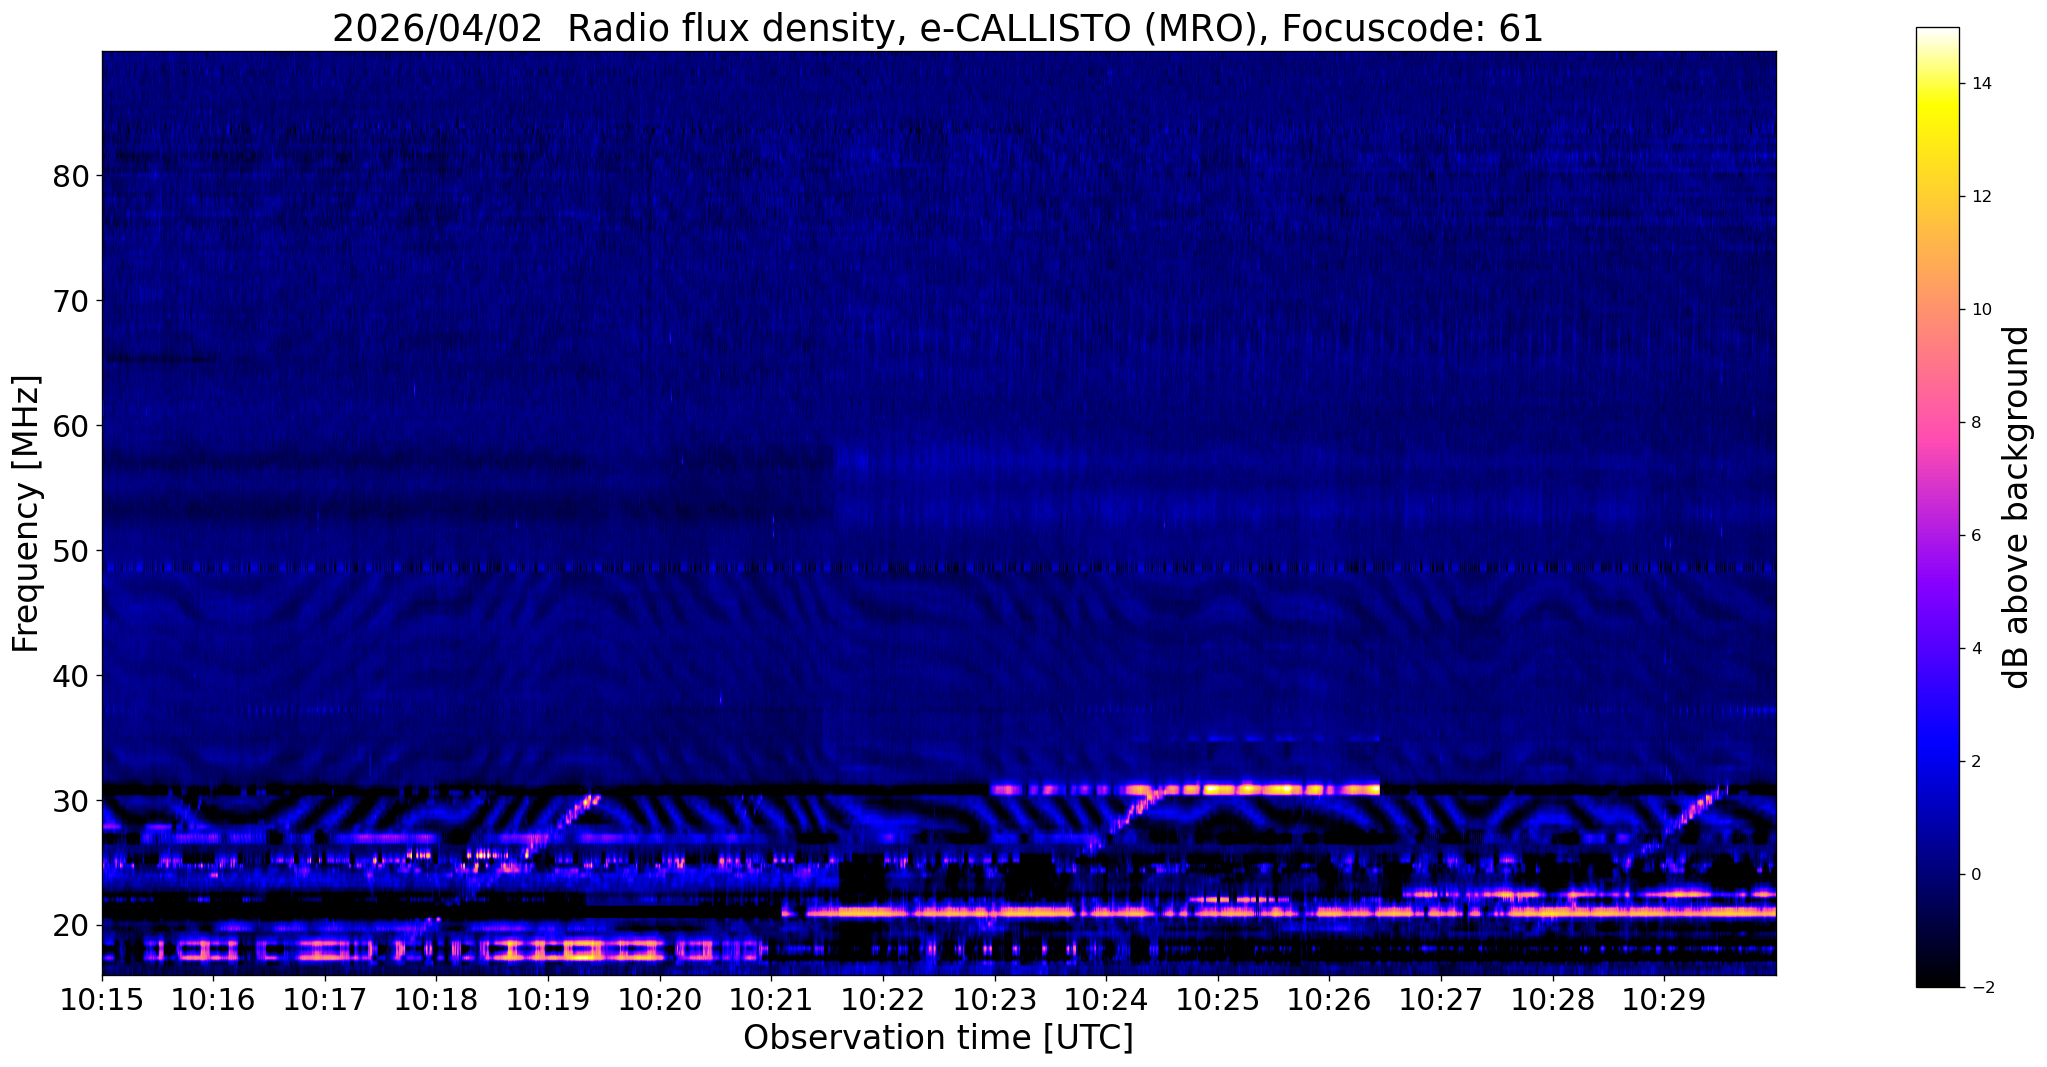This screenshot has height=1067, width=2047.
Task: Click the 10:24 time tick label
Action: (x=1106, y=1000)
